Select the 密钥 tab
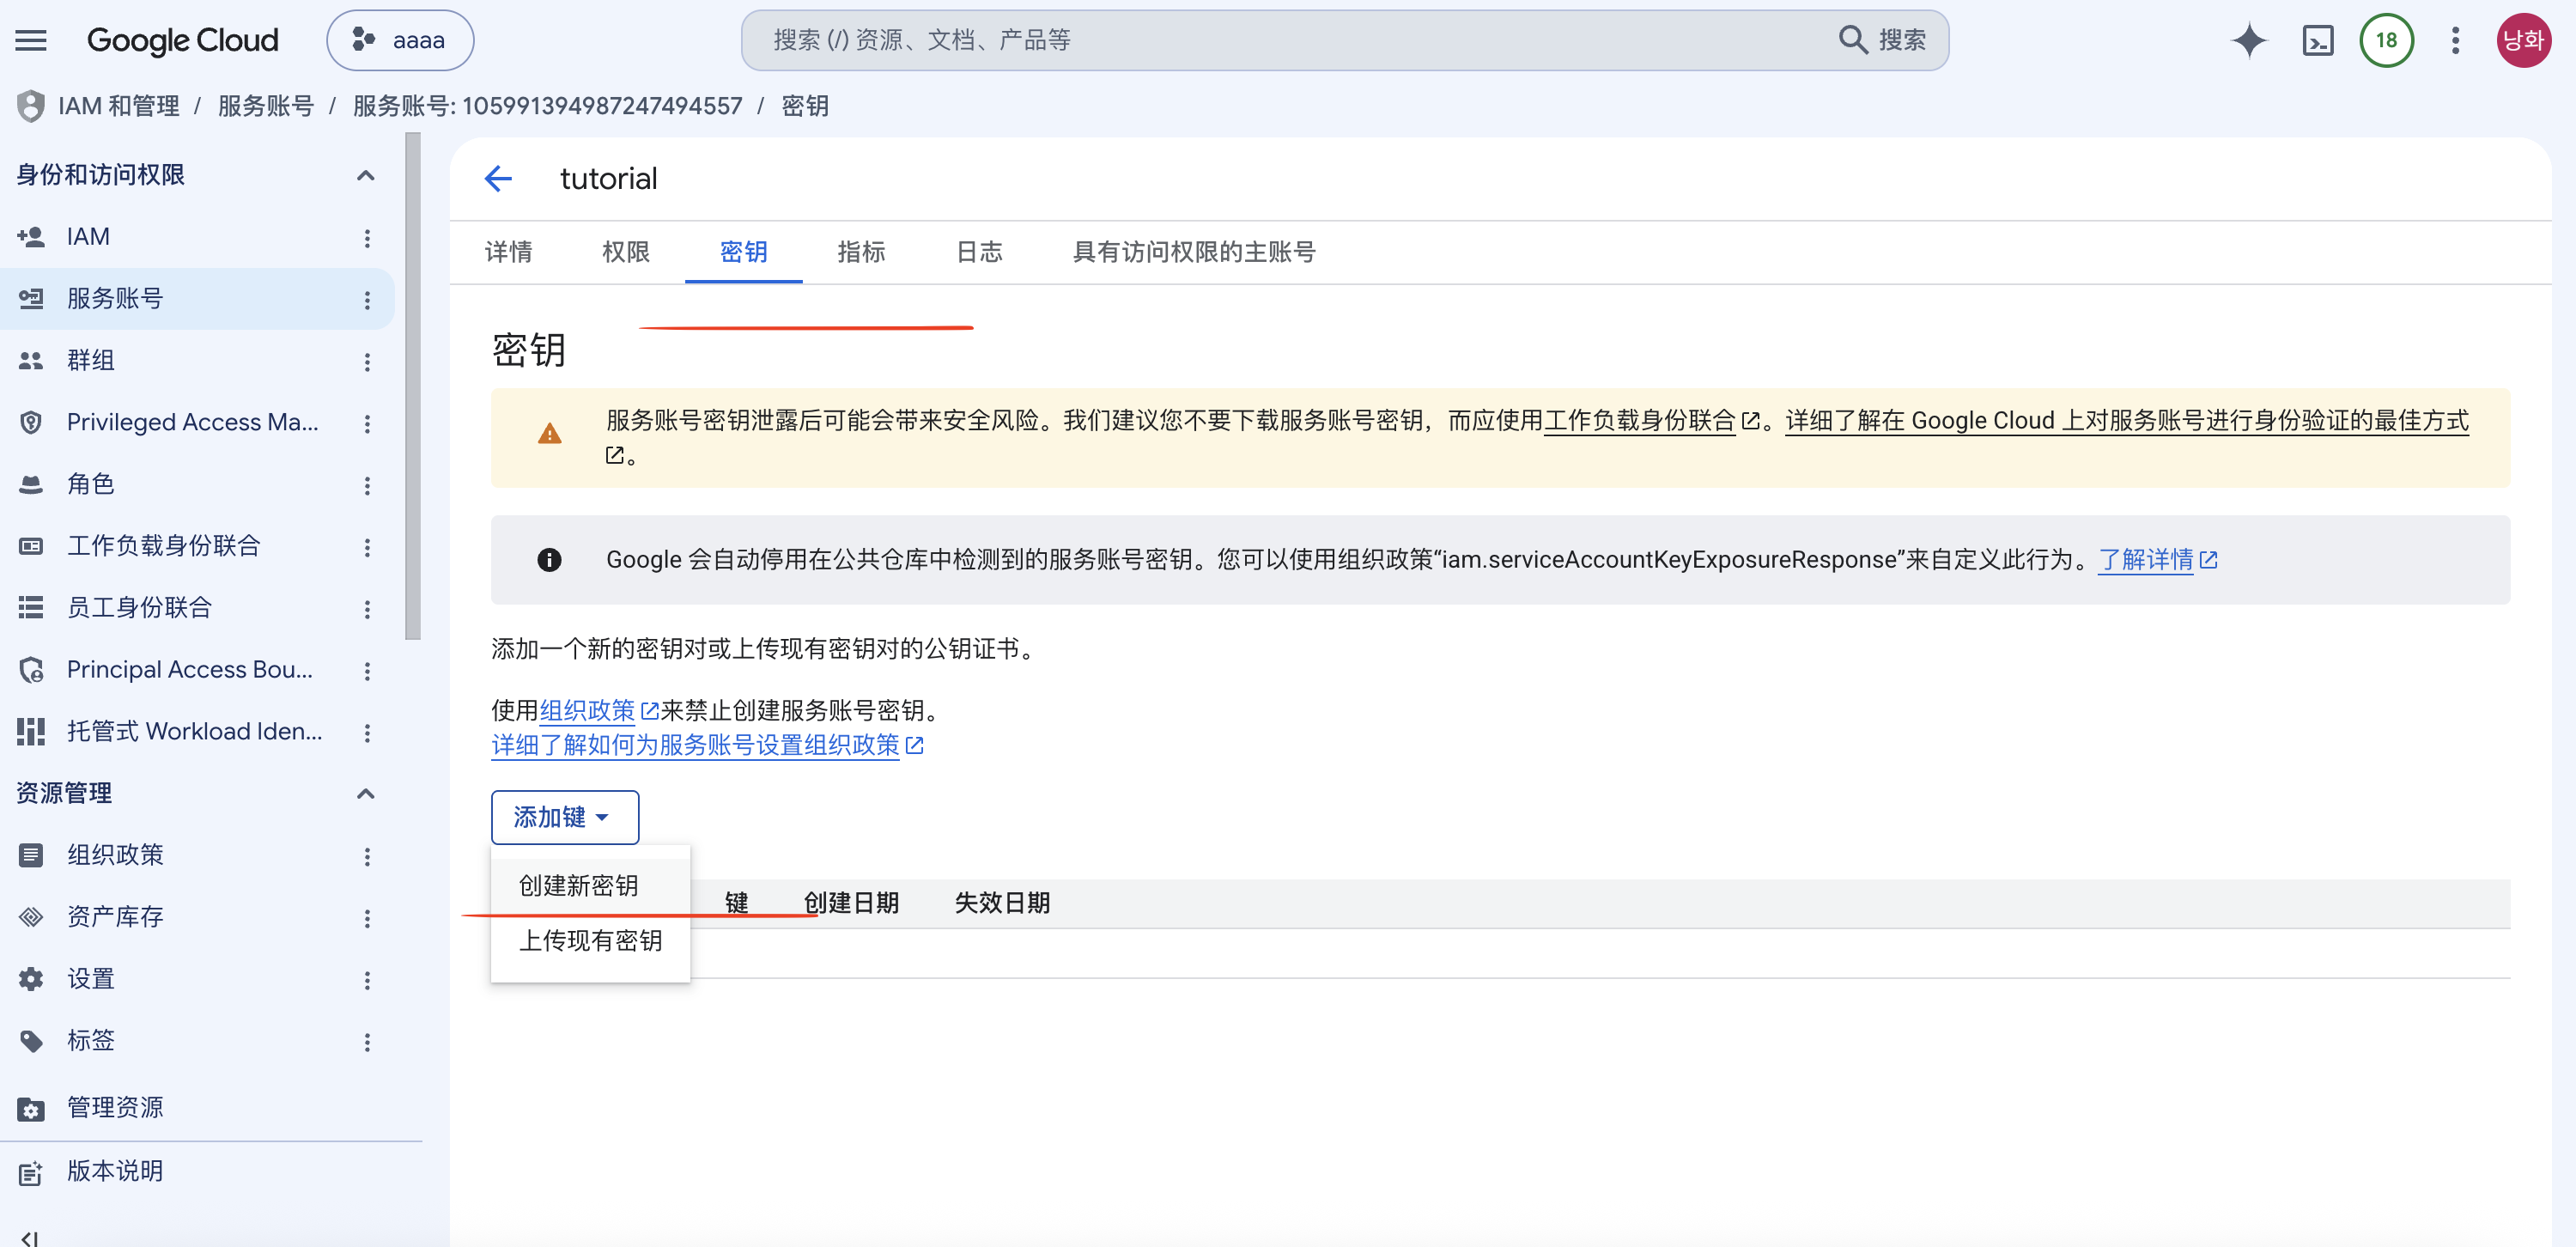 pyautogui.click(x=743, y=252)
